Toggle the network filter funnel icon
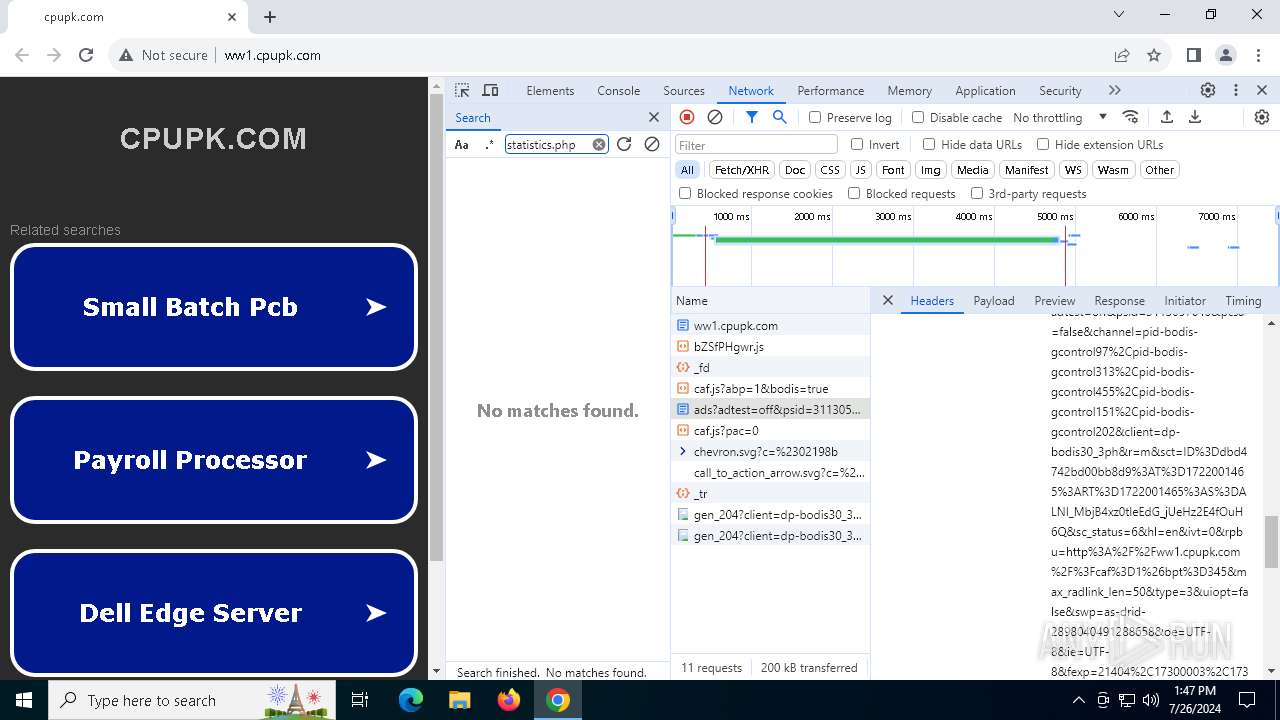The height and width of the screenshot is (720, 1280). coord(752,117)
